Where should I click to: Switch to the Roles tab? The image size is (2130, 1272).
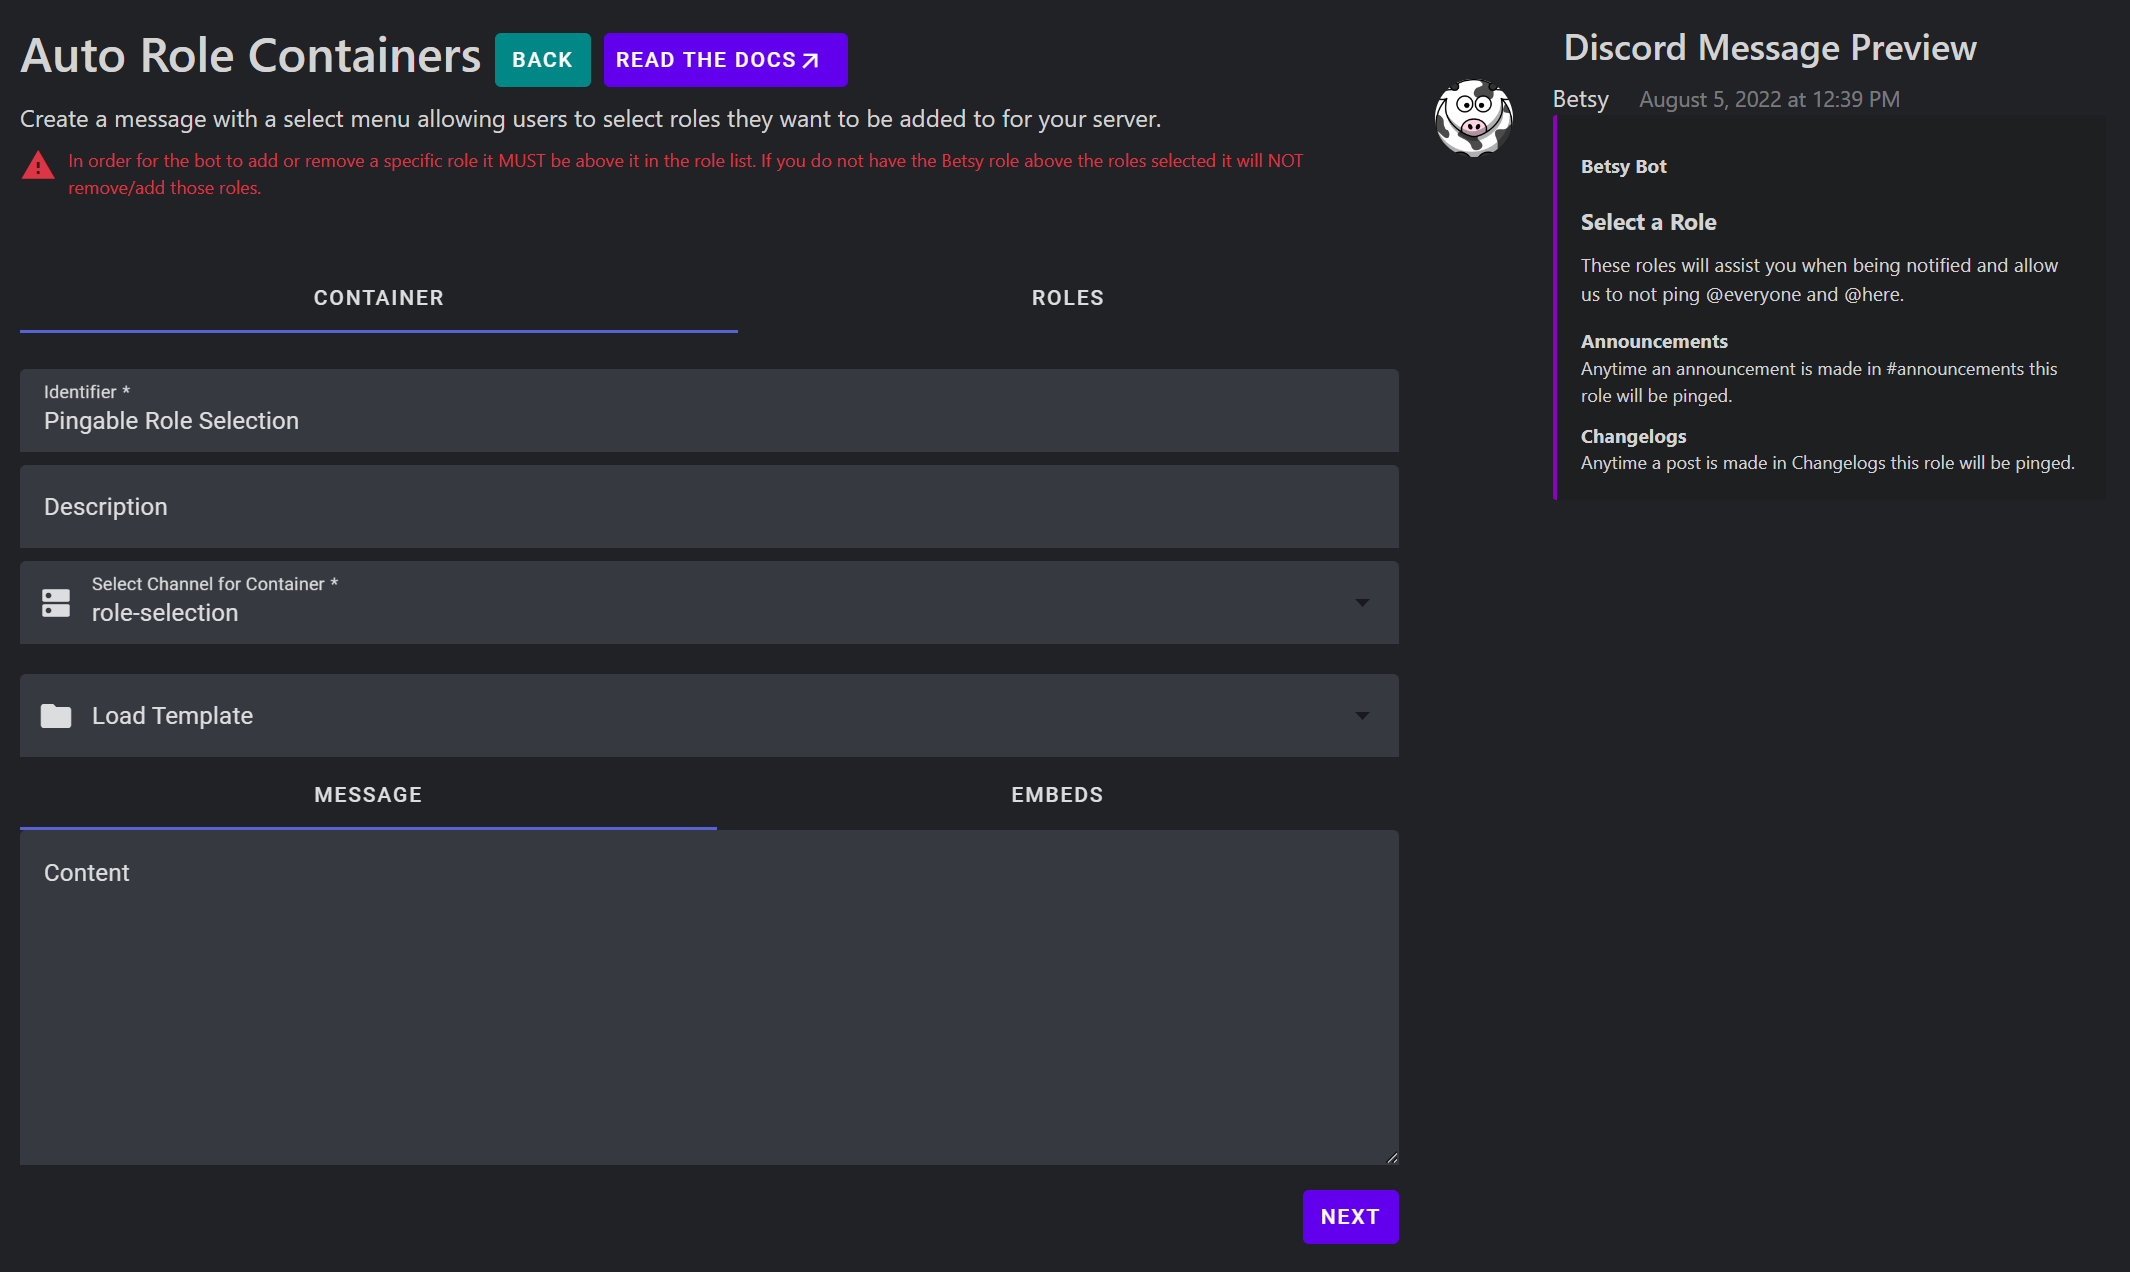click(x=1067, y=298)
